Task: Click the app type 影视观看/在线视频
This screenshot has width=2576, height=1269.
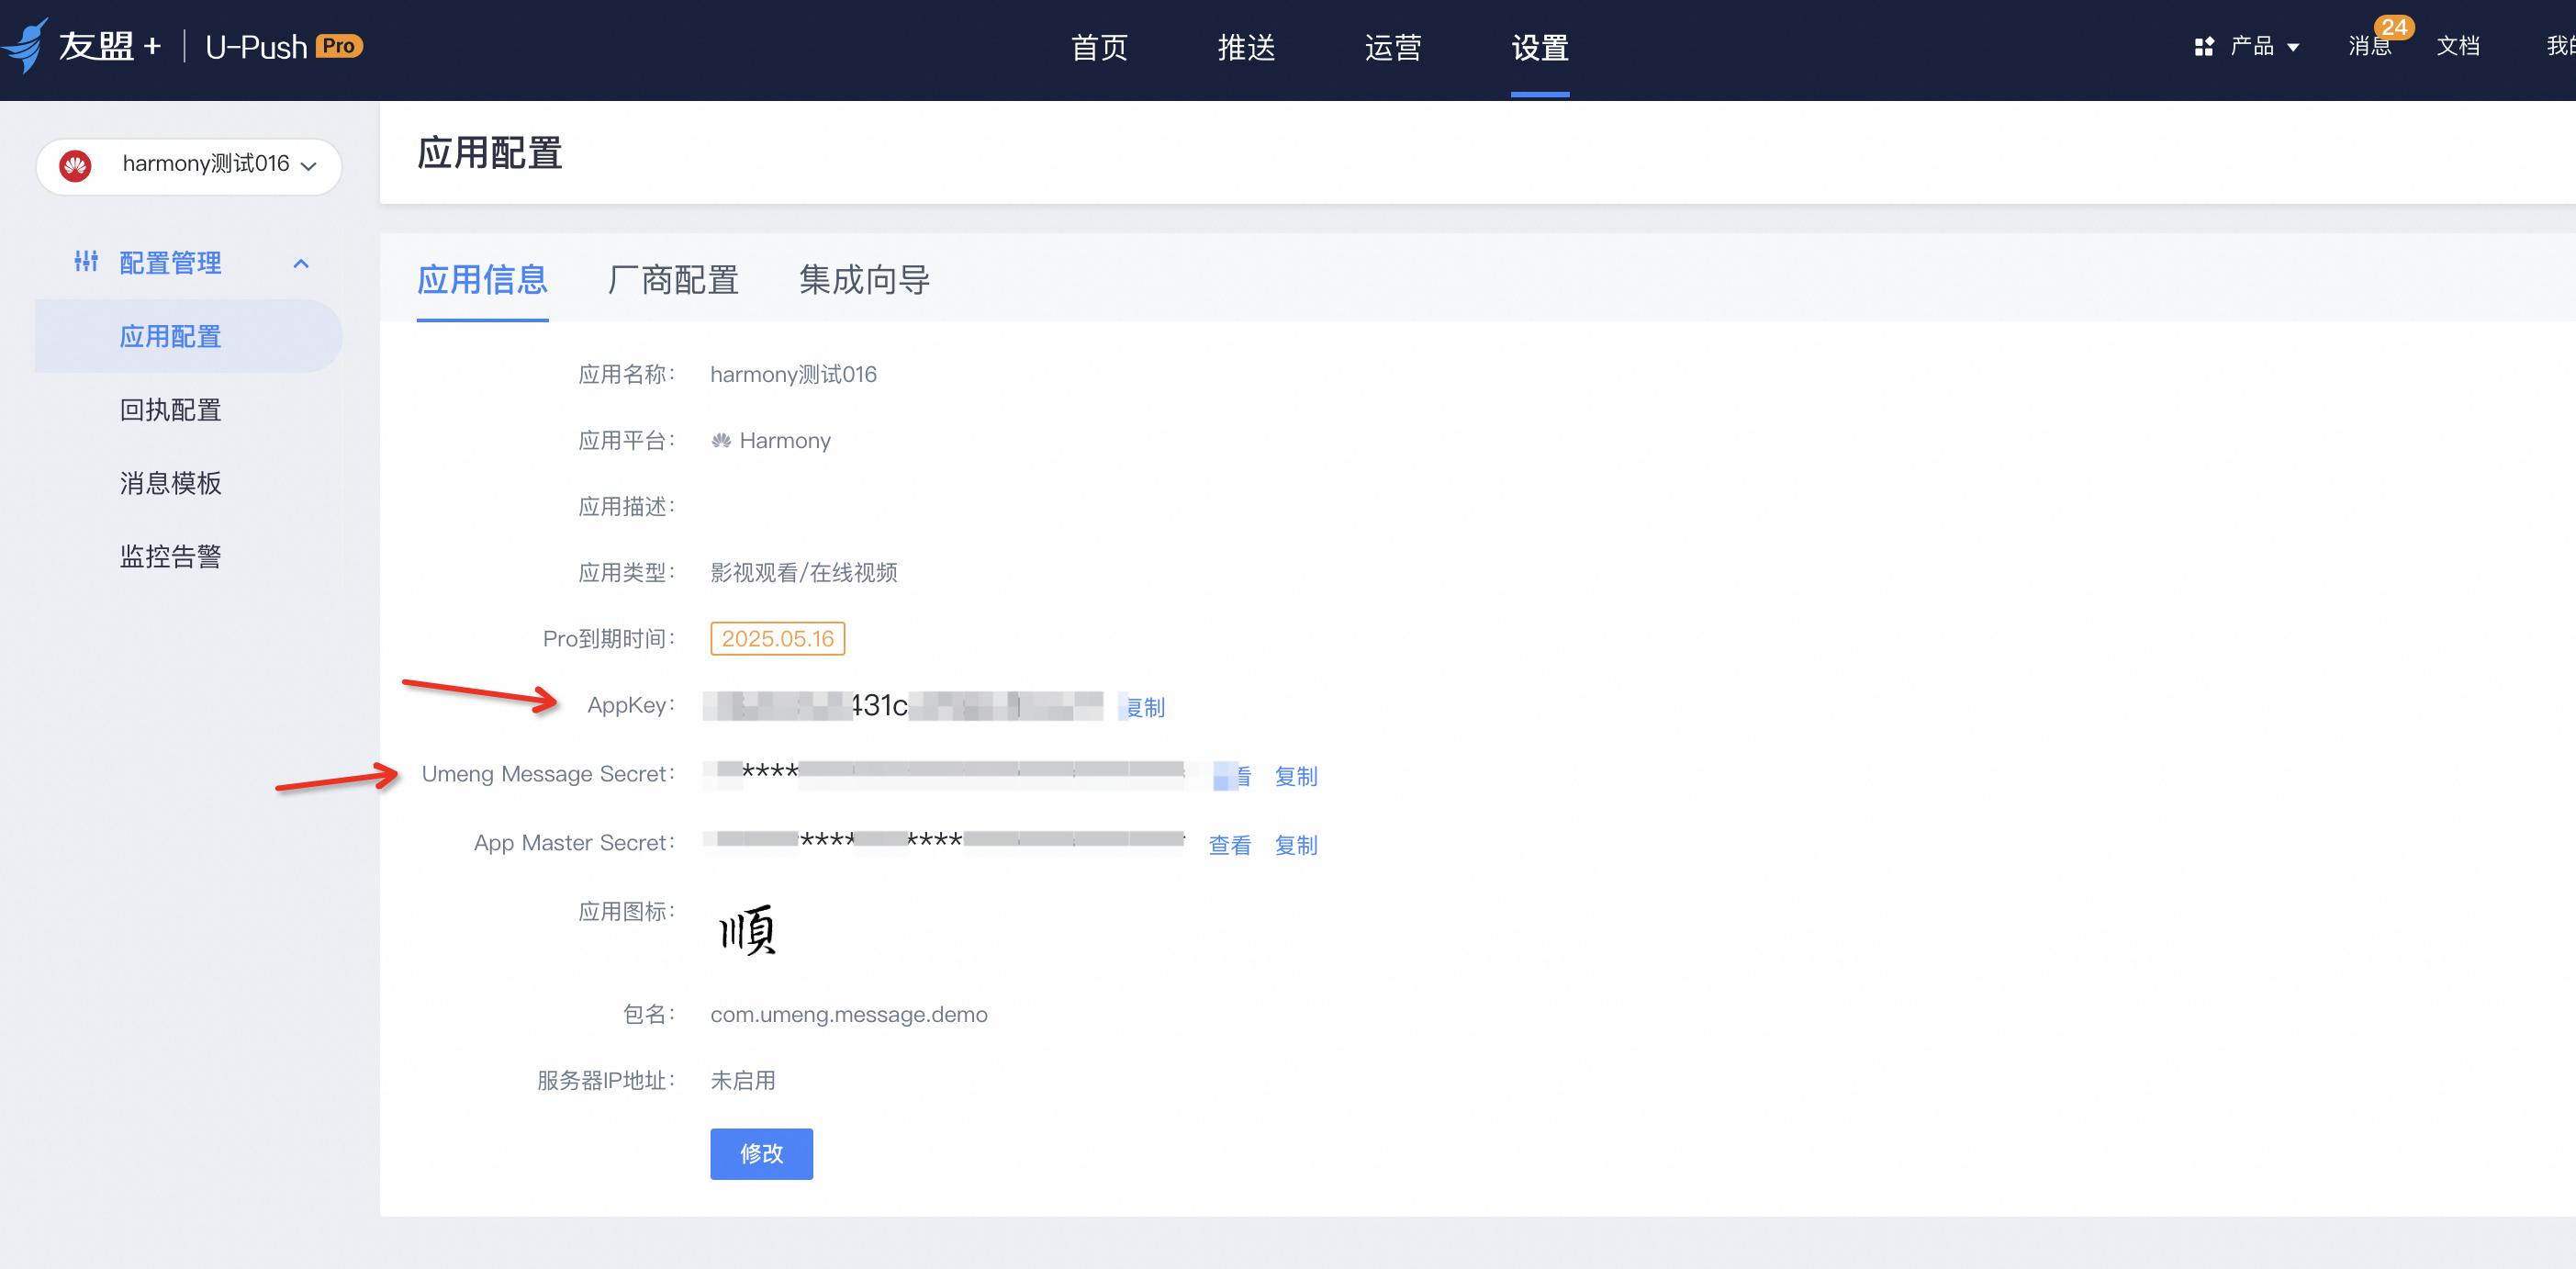Action: click(803, 572)
